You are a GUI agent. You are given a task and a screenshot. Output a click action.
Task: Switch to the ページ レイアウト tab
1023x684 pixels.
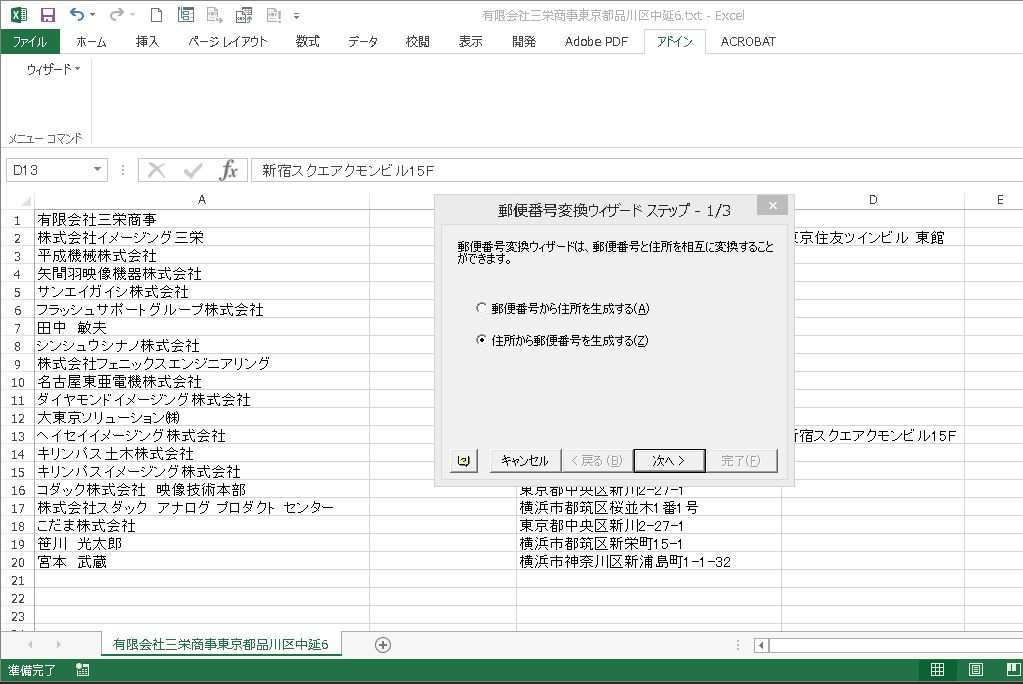228,41
